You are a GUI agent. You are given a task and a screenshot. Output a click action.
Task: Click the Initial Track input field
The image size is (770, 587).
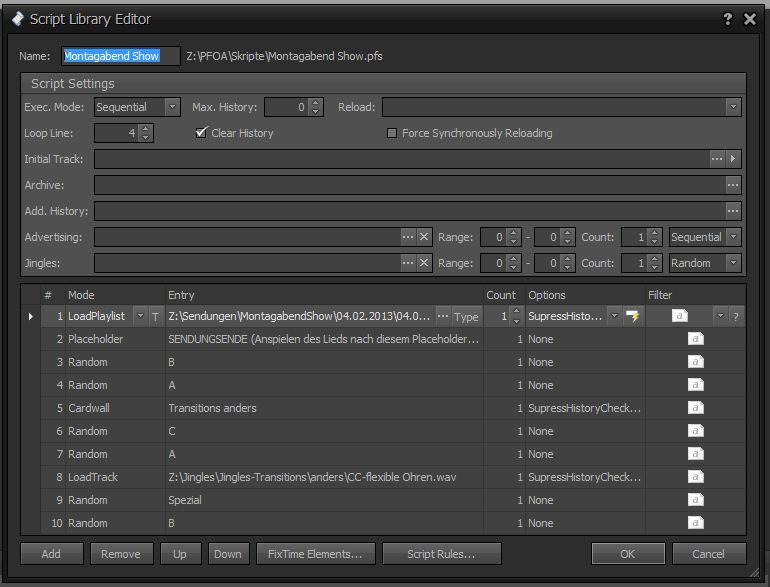(x=402, y=159)
